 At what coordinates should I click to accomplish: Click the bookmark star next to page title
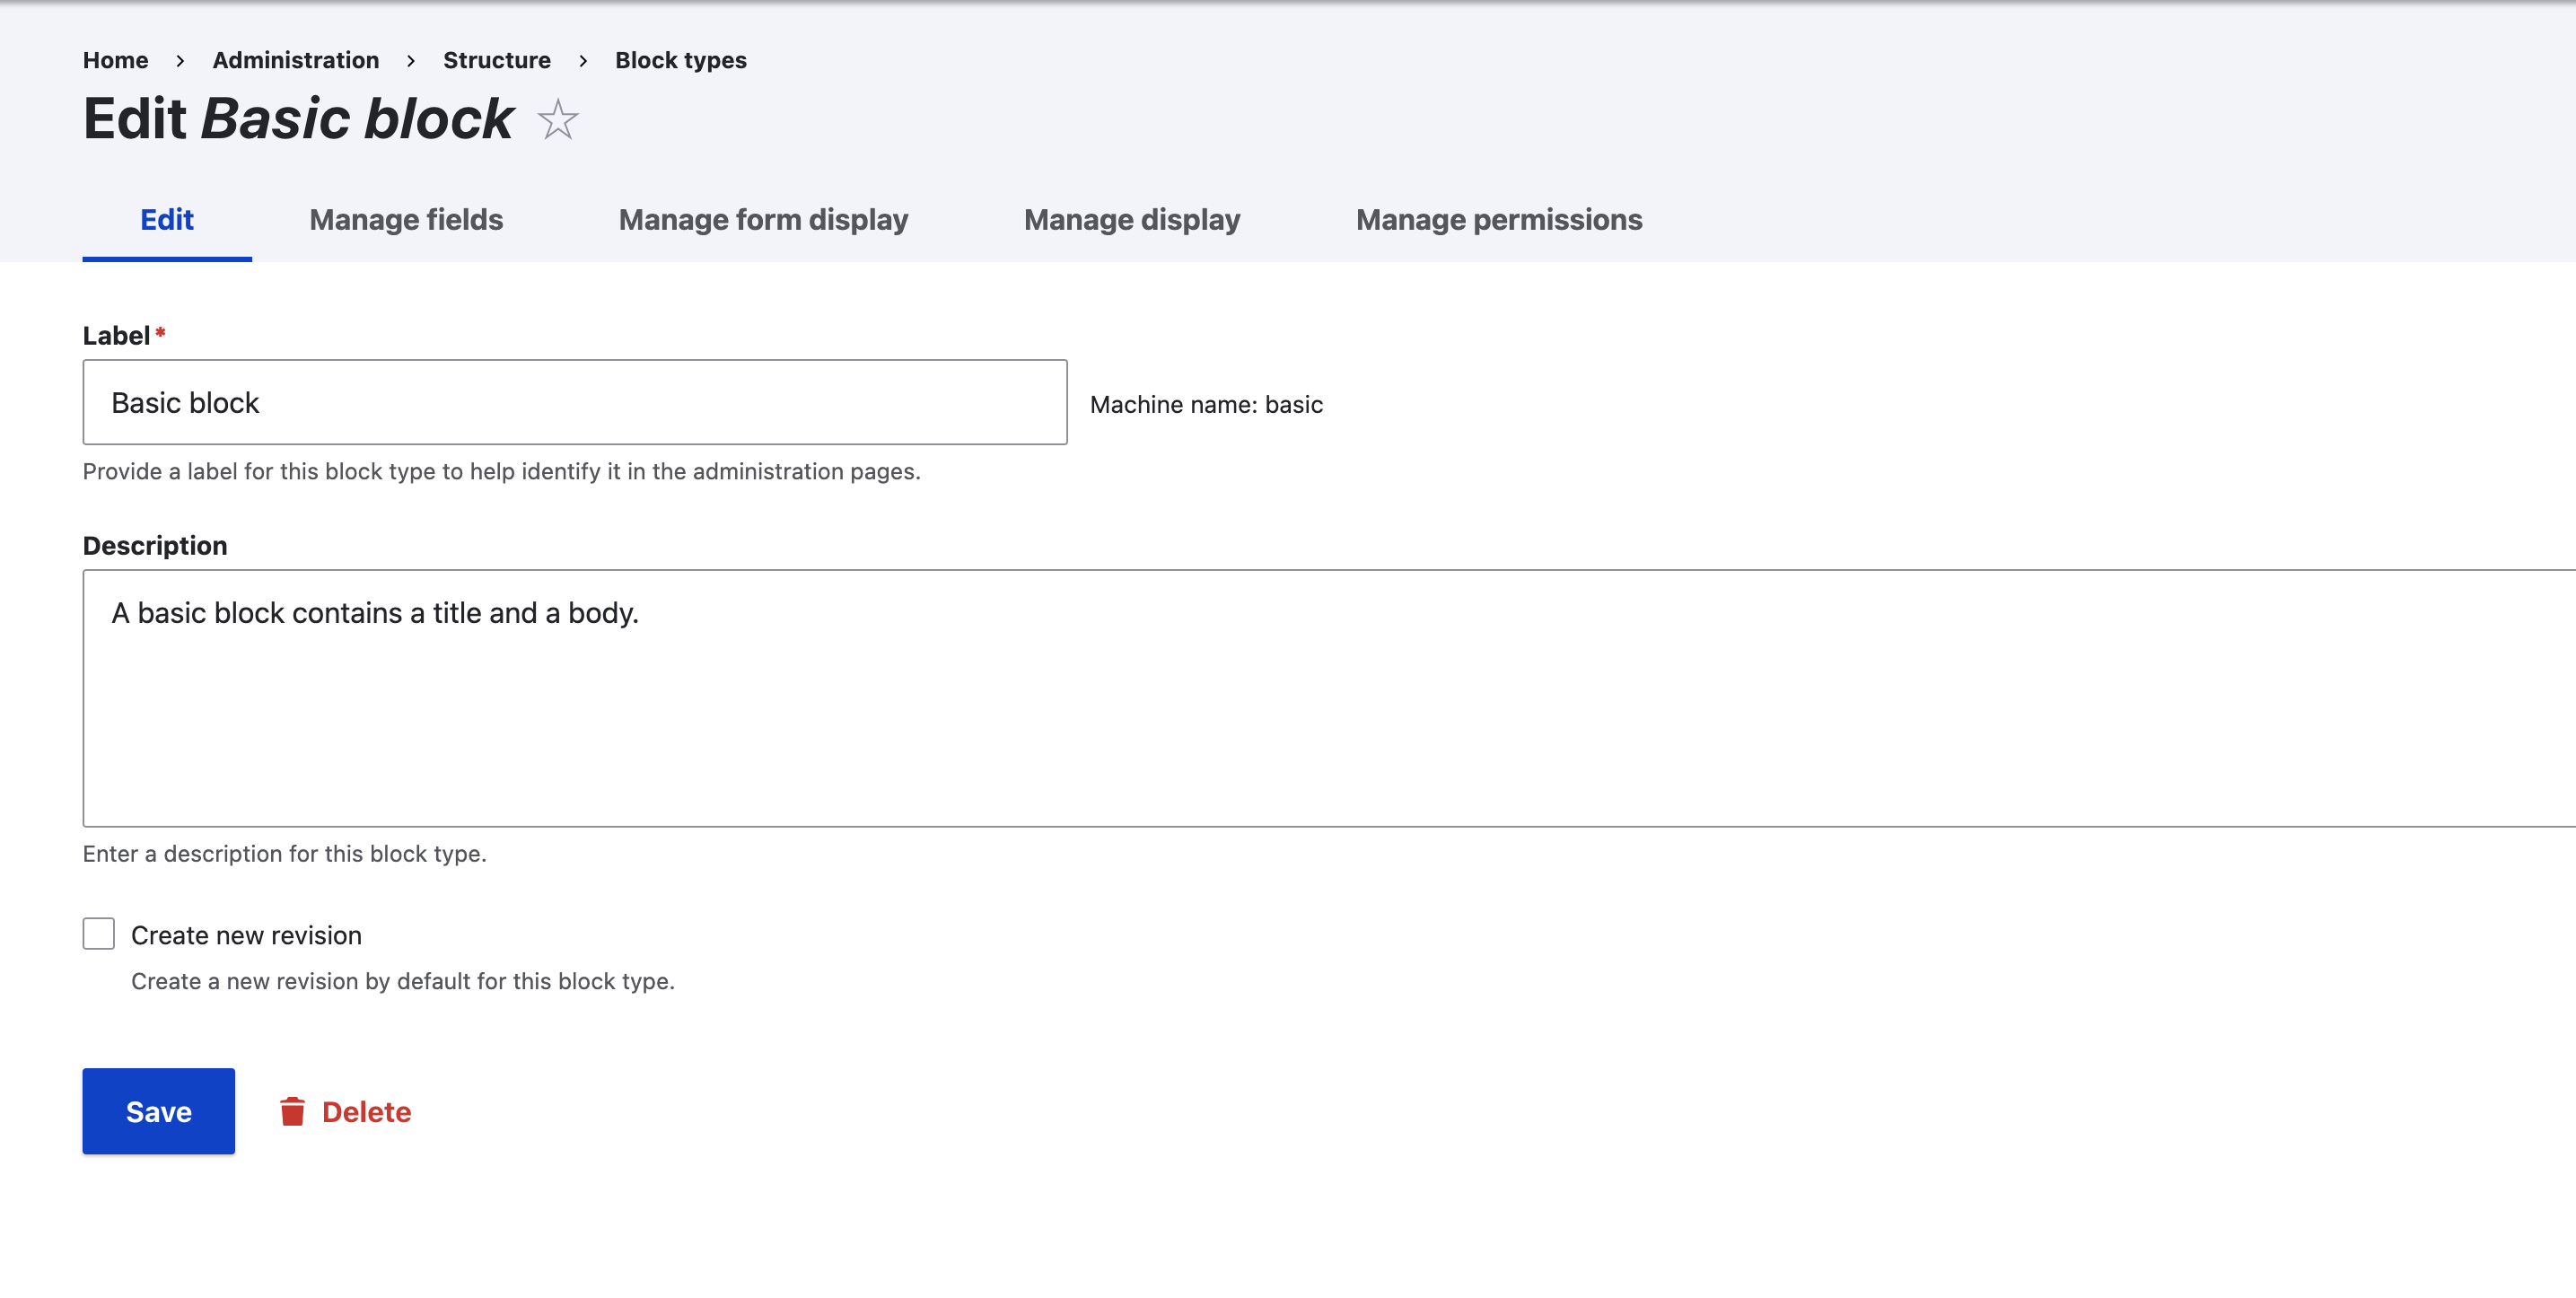click(557, 120)
